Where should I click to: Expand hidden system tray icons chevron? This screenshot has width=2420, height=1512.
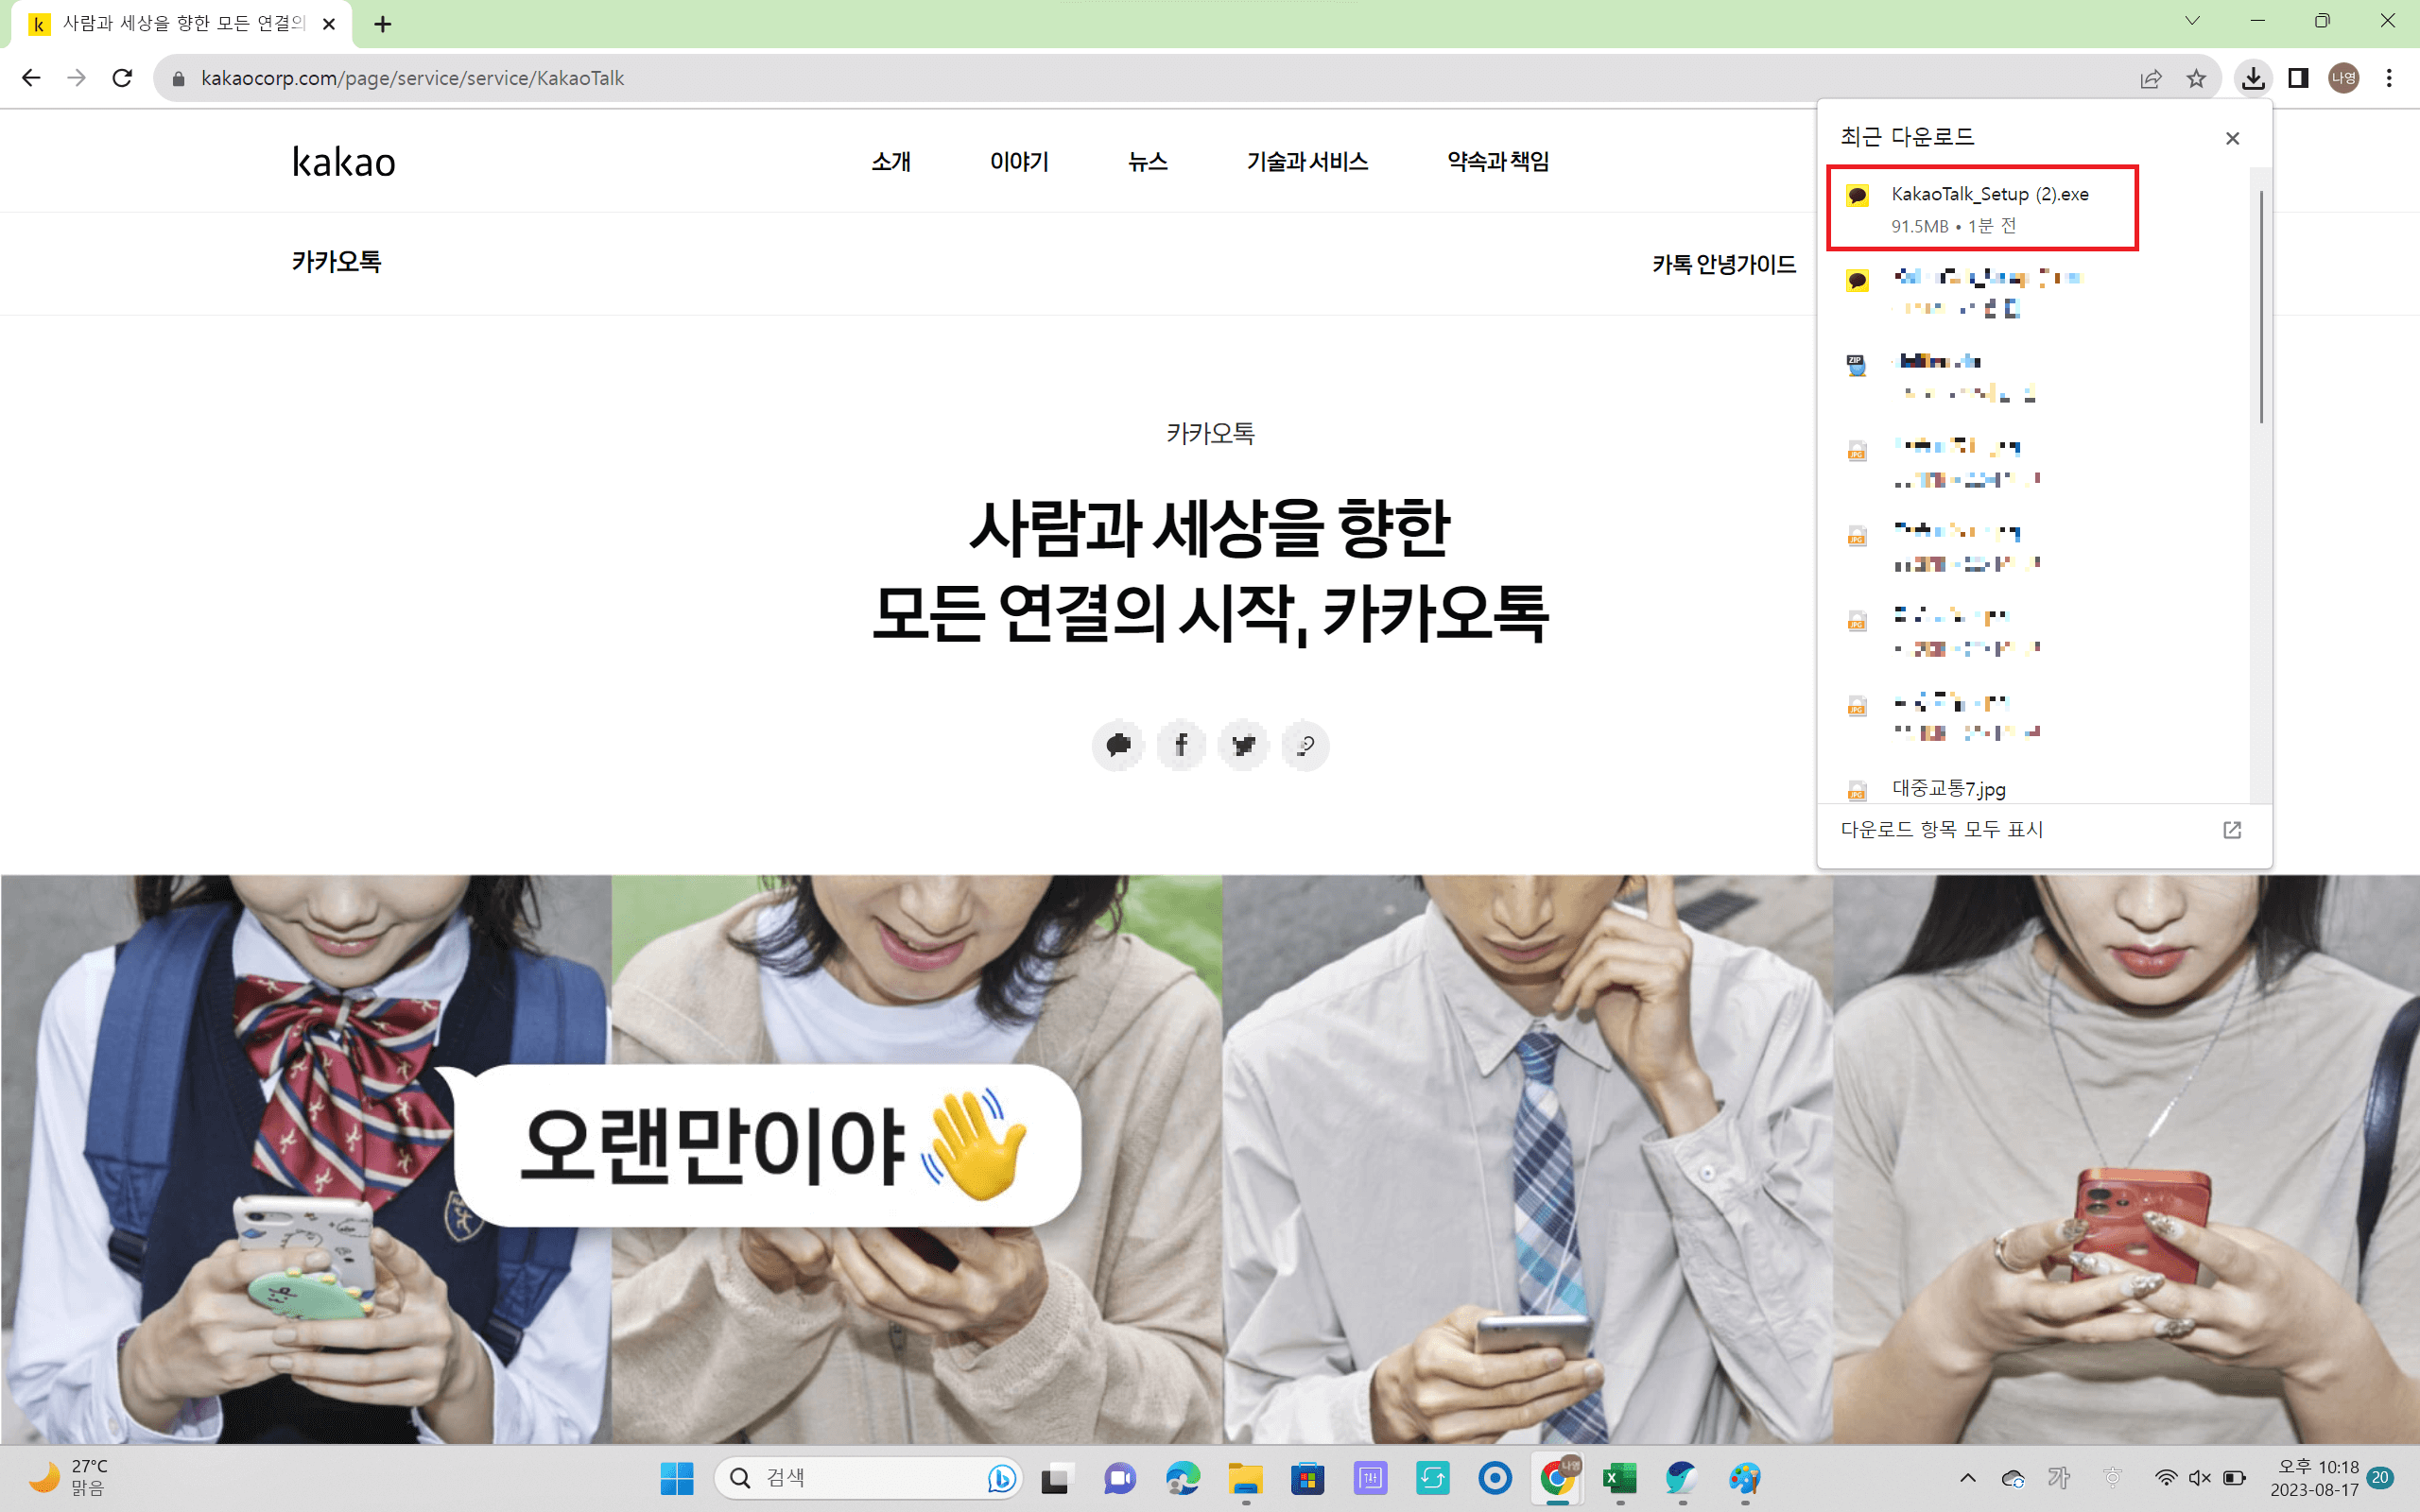click(x=1967, y=1477)
